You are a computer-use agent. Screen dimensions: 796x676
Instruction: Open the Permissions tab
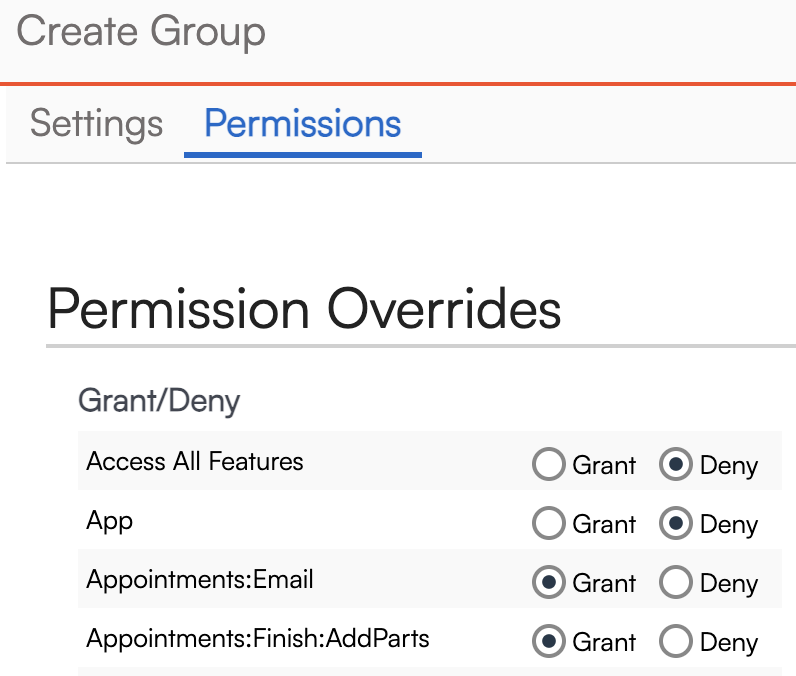point(302,124)
